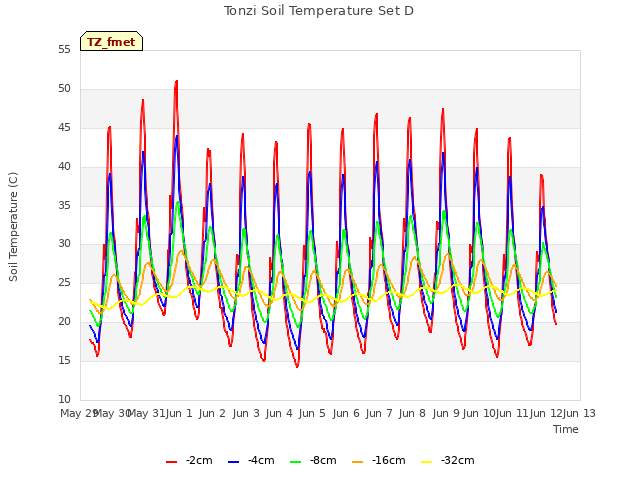Click the Jun 9 x-axis label

(446, 413)
